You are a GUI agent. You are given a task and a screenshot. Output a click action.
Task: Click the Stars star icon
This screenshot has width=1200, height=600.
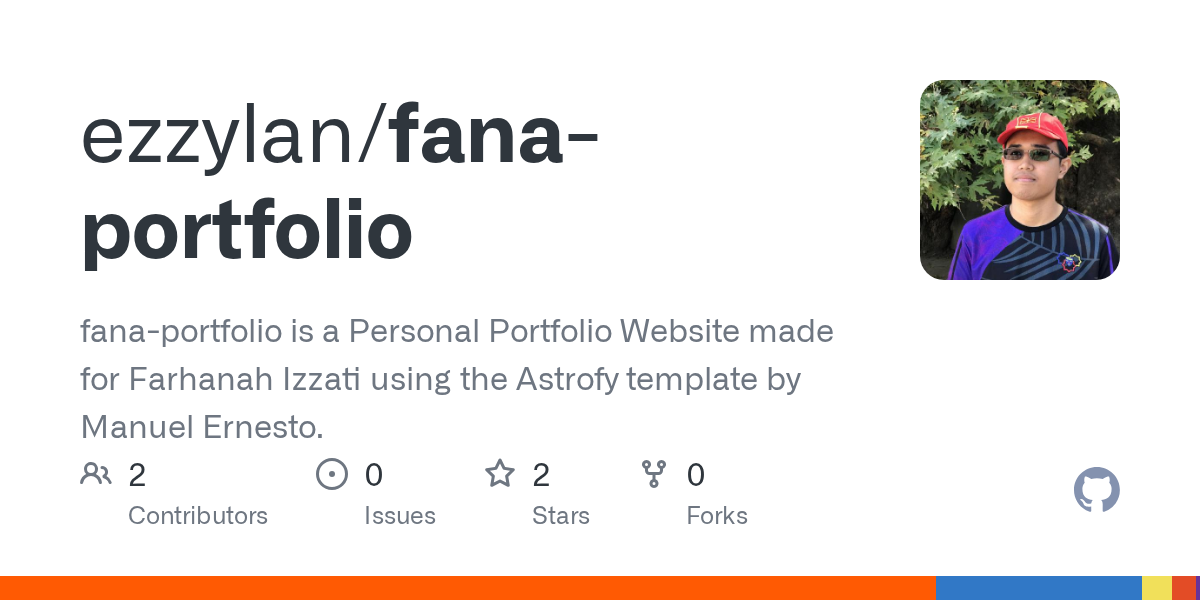click(x=500, y=473)
